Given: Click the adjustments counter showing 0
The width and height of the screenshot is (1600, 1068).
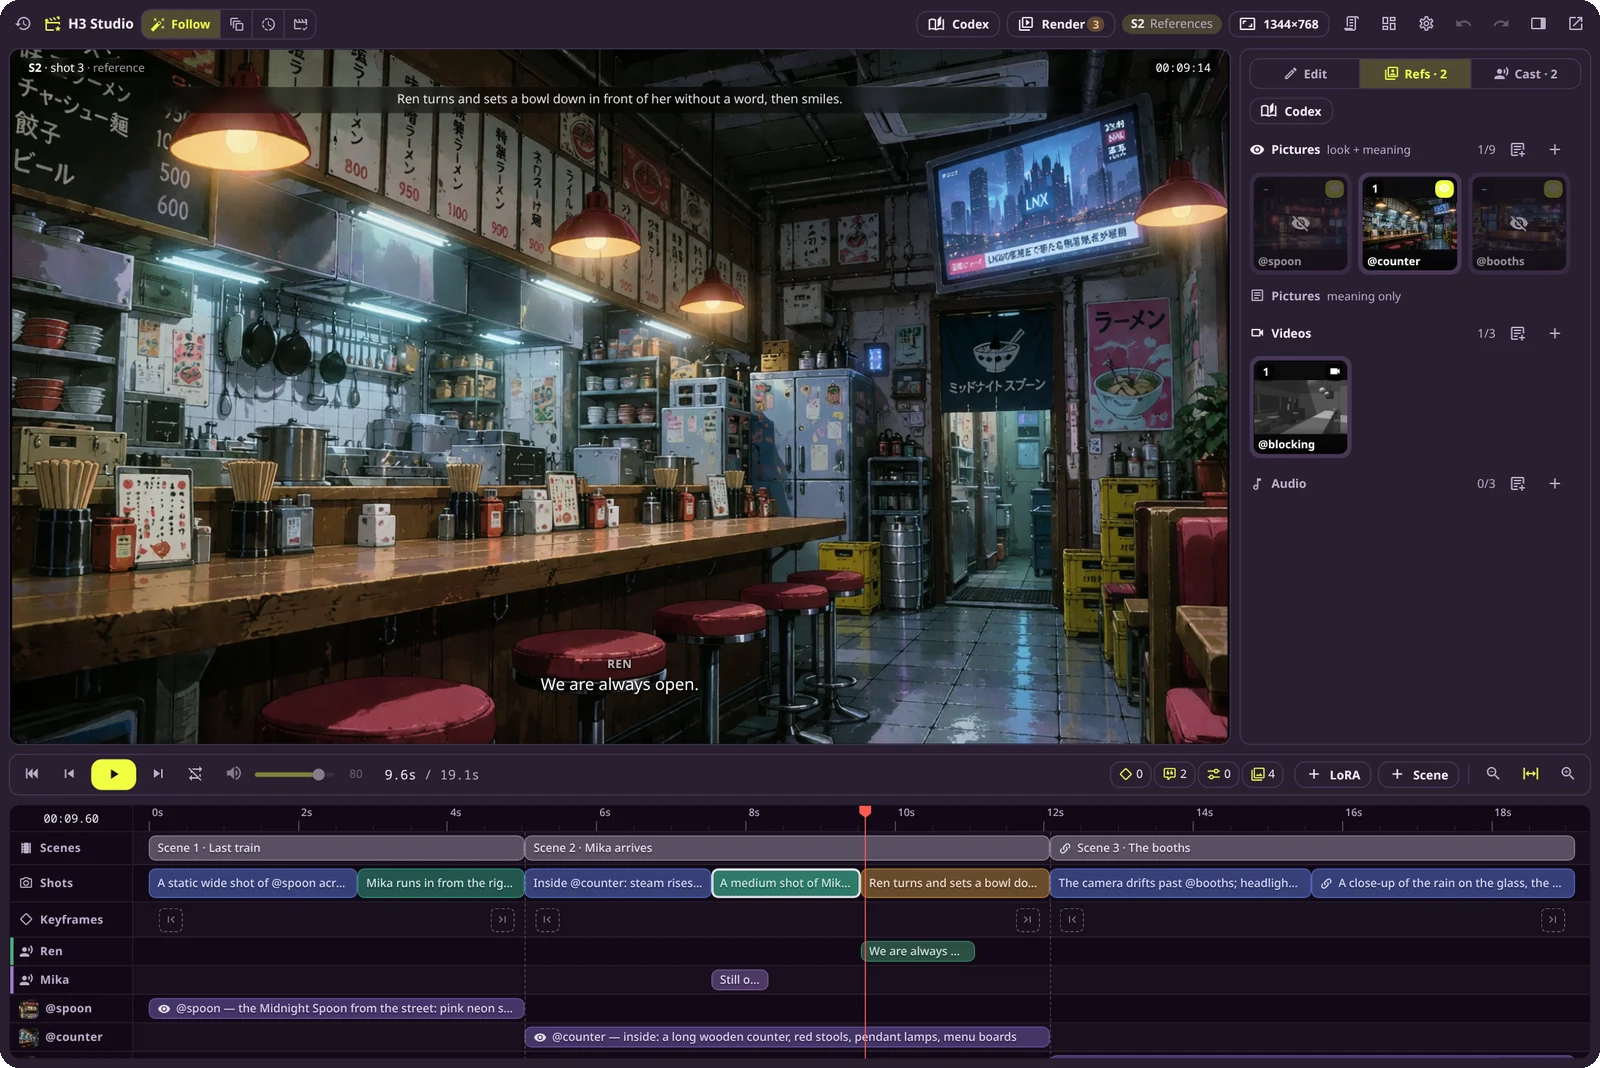Looking at the screenshot, I should tap(1219, 774).
